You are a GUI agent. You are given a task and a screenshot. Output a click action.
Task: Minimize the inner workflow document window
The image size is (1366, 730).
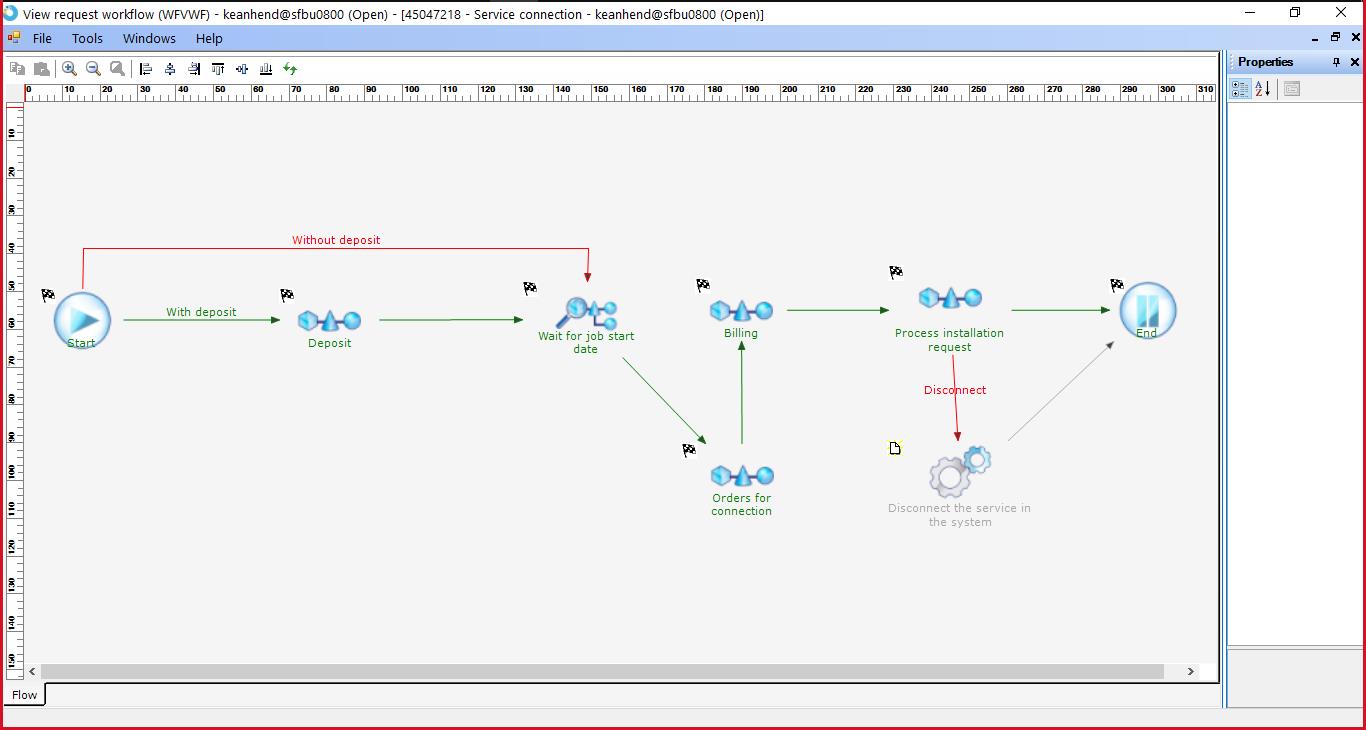click(1316, 38)
